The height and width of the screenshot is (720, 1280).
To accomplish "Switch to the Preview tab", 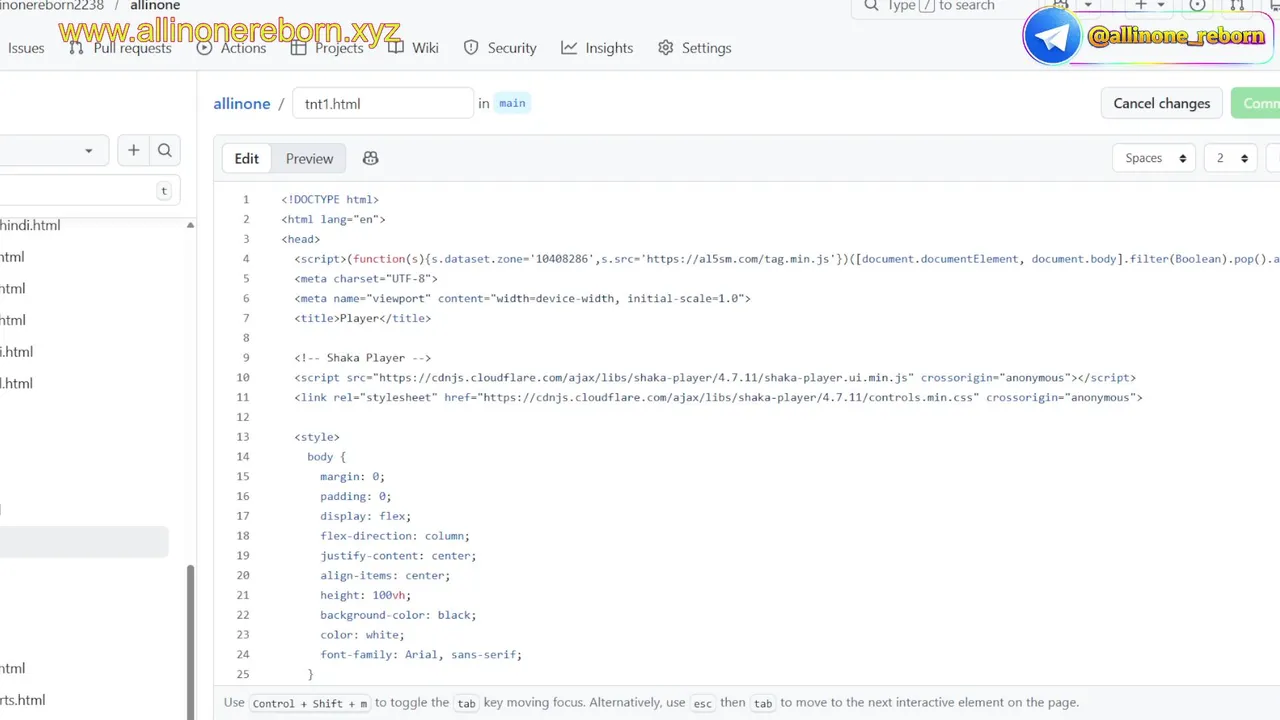I will (309, 159).
